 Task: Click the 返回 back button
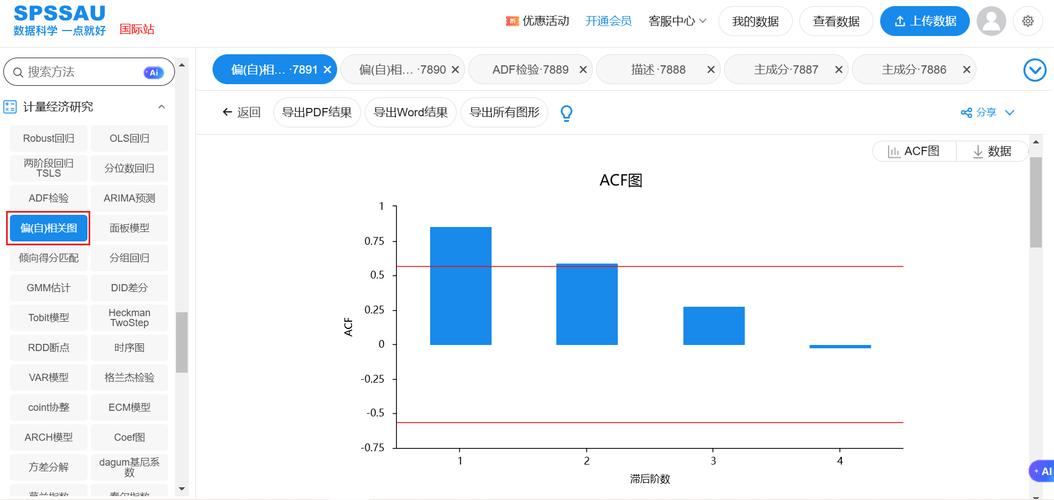point(241,113)
